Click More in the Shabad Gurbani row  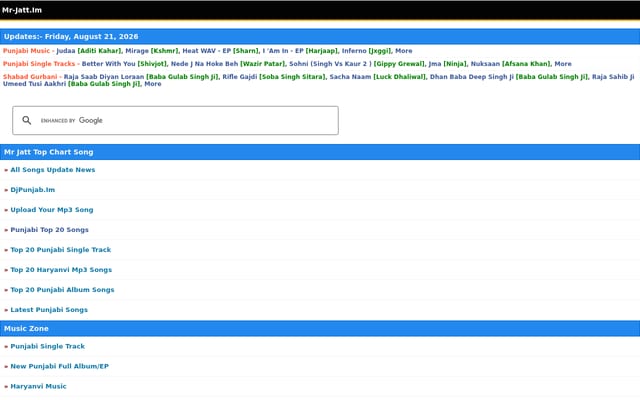point(153,84)
